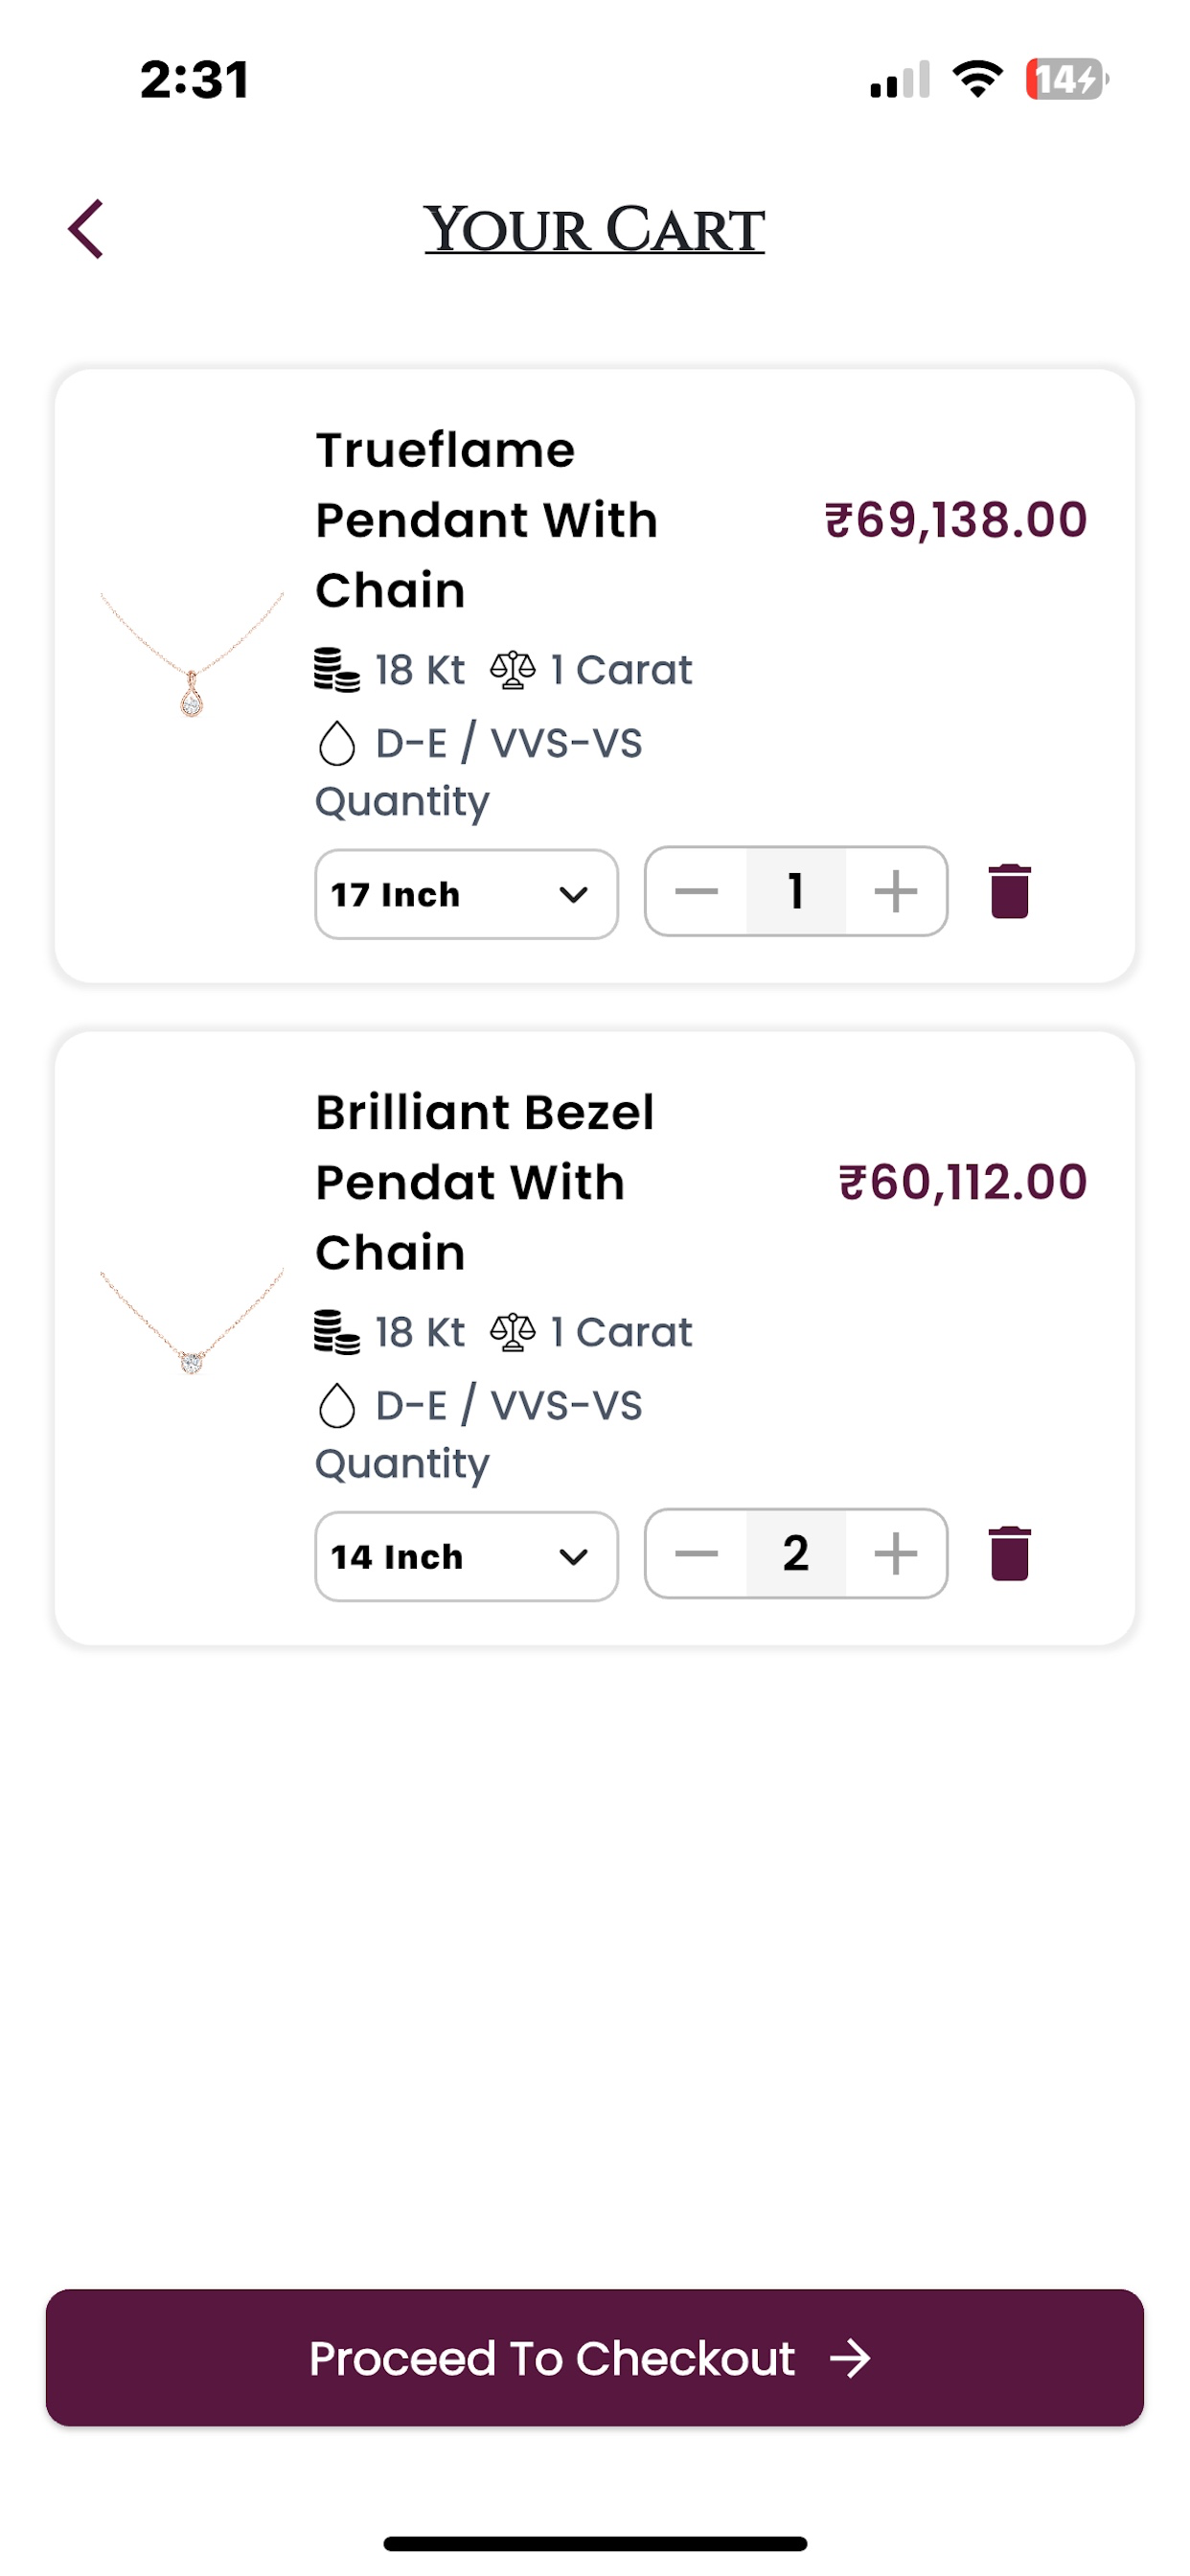Tap the scale carat icon on Brilliant Bezel
Image resolution: width=1190 pixels, height=2576 pixels.
513,1332
